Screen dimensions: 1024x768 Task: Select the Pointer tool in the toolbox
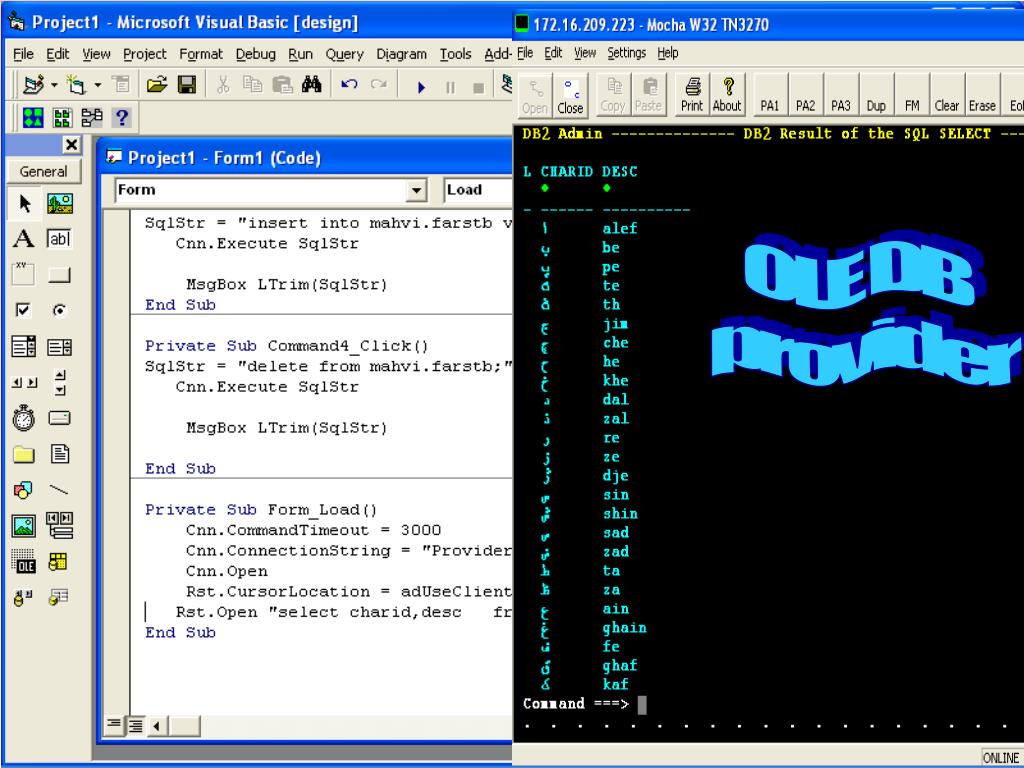[x=25, y=204]
